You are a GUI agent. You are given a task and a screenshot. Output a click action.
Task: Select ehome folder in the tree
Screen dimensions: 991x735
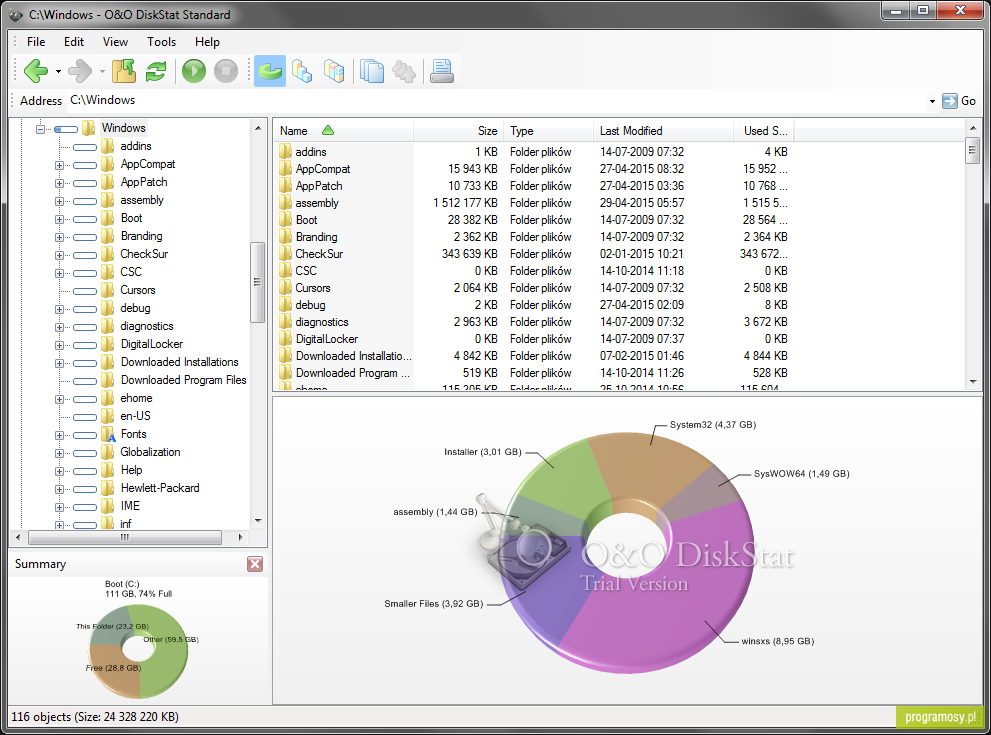[137, 398]
